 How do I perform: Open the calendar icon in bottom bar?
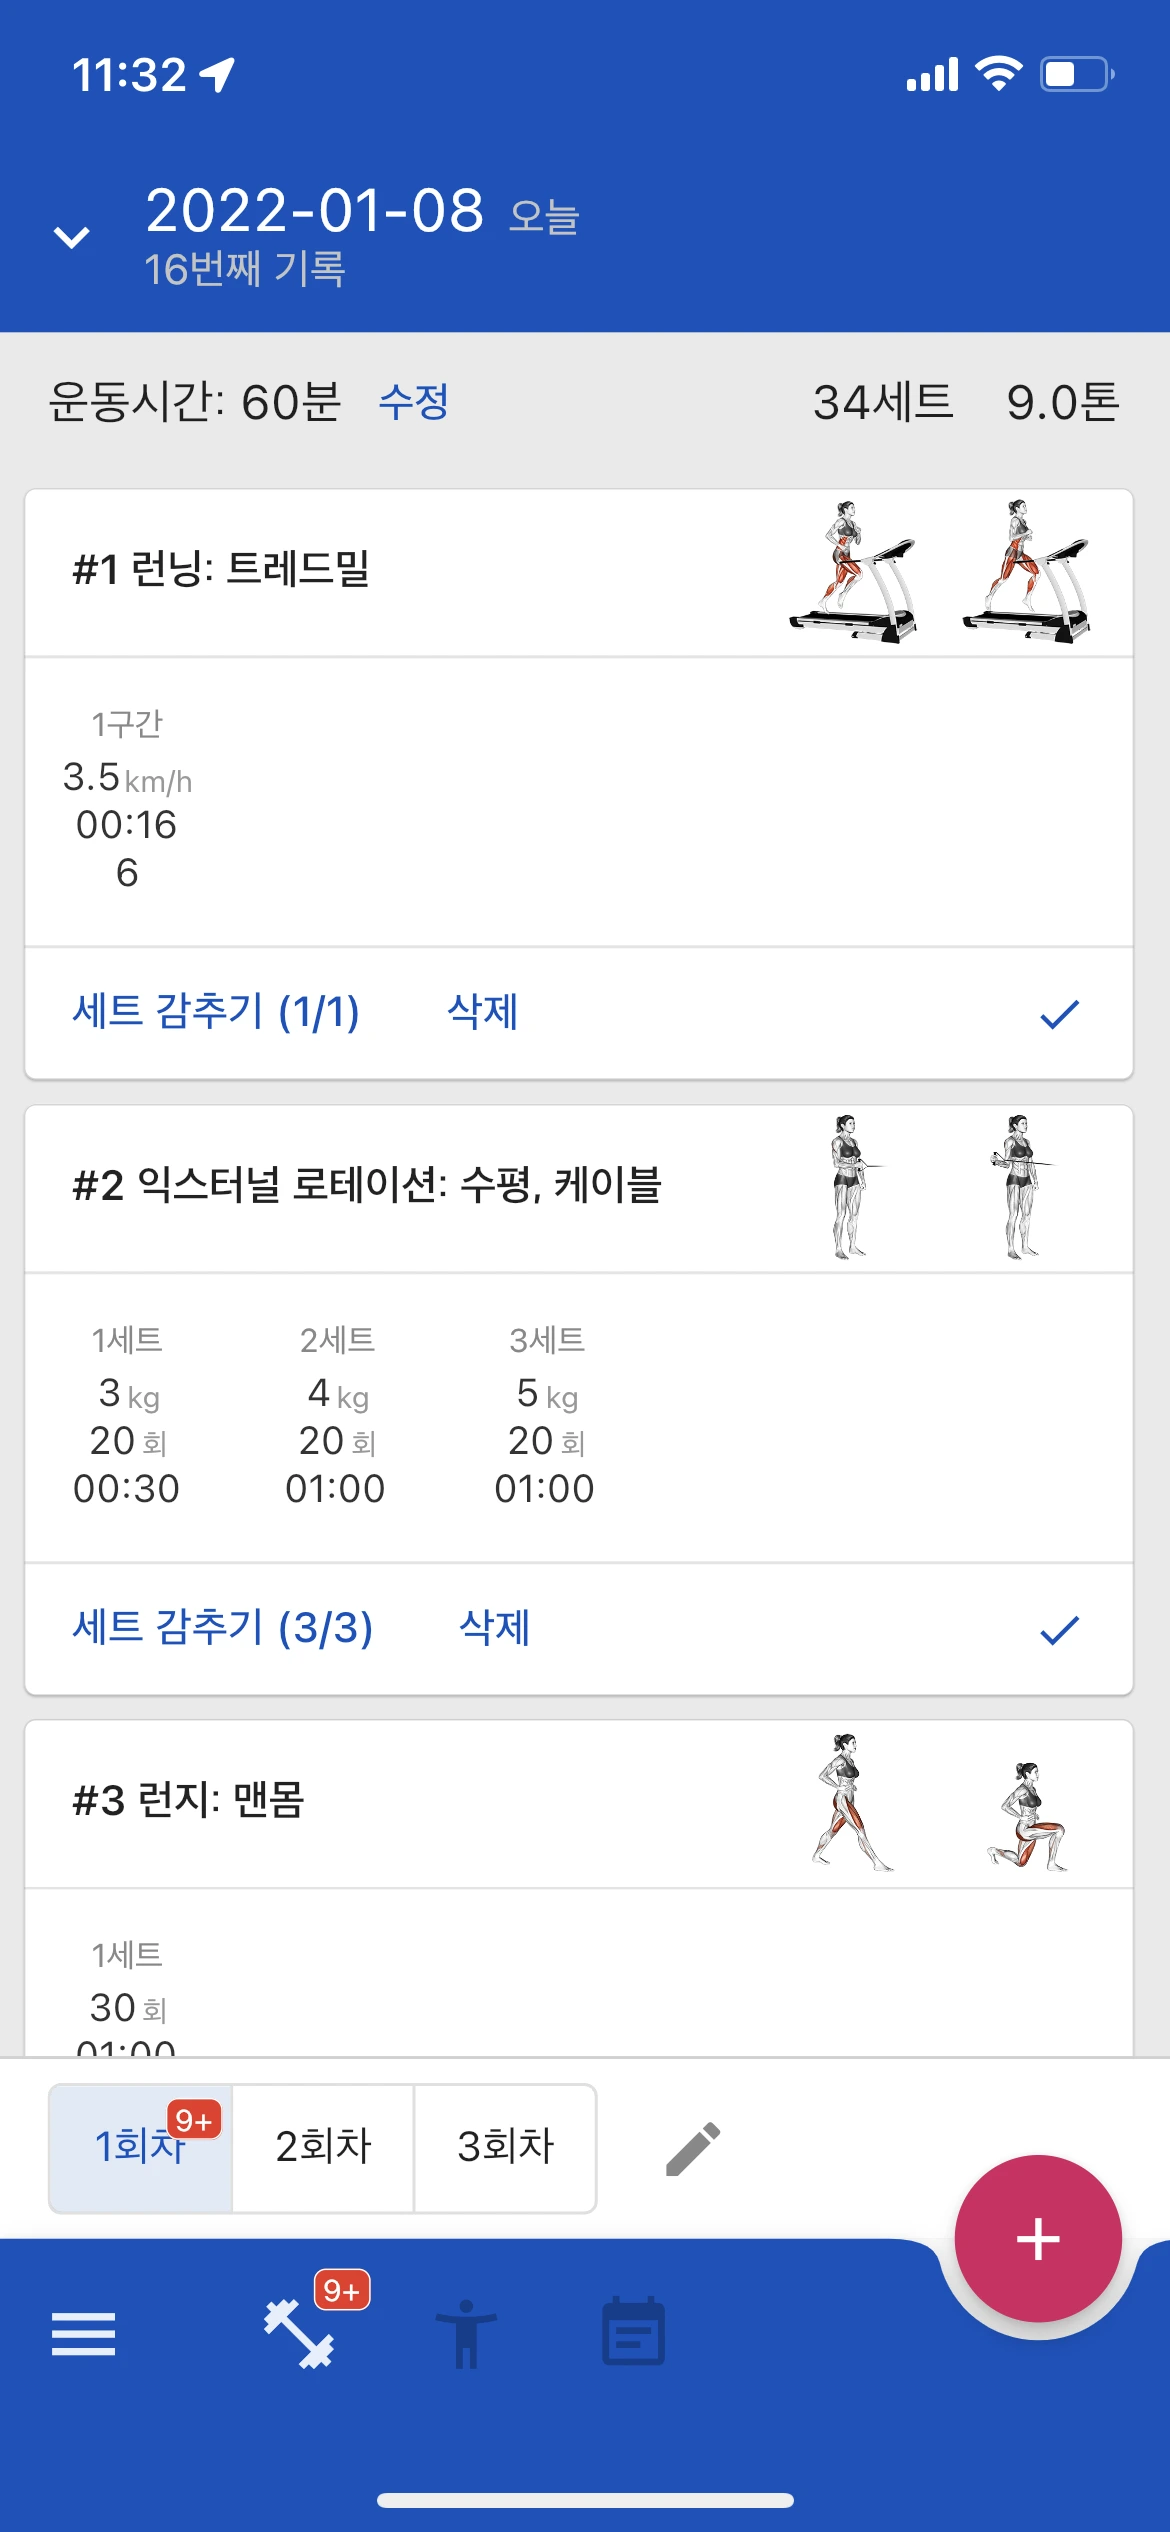pos(633,2331)
